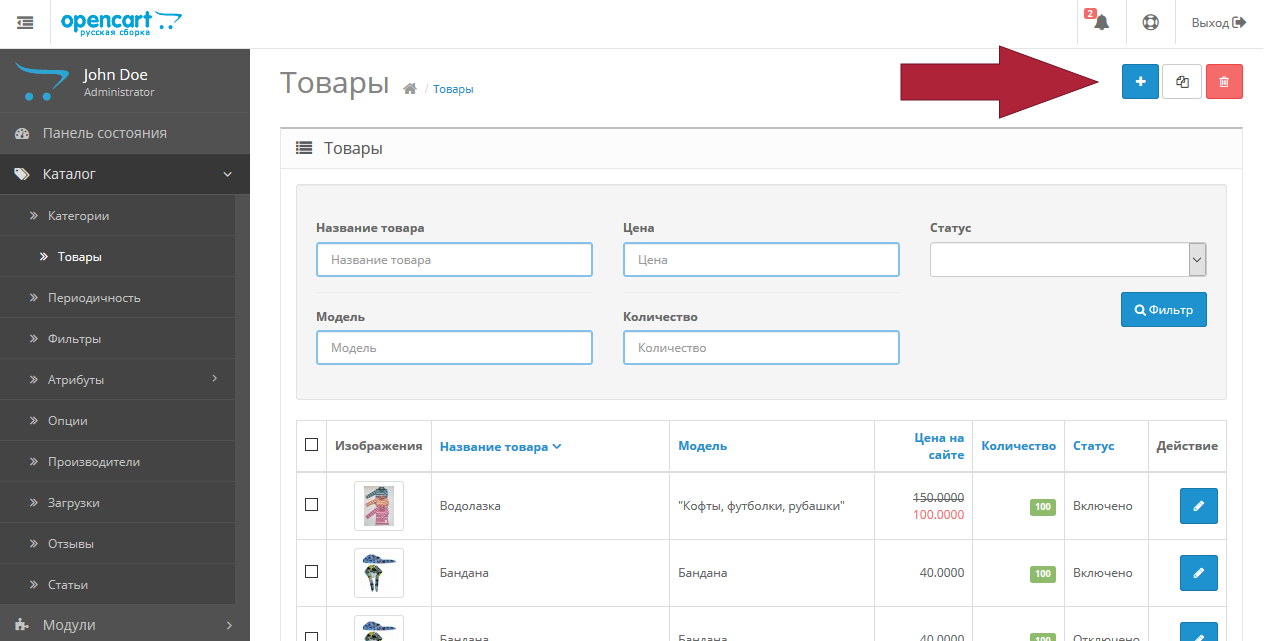Select Товары in sidebar
Viewport: 1280px width, 641px height.
[118, 257]
